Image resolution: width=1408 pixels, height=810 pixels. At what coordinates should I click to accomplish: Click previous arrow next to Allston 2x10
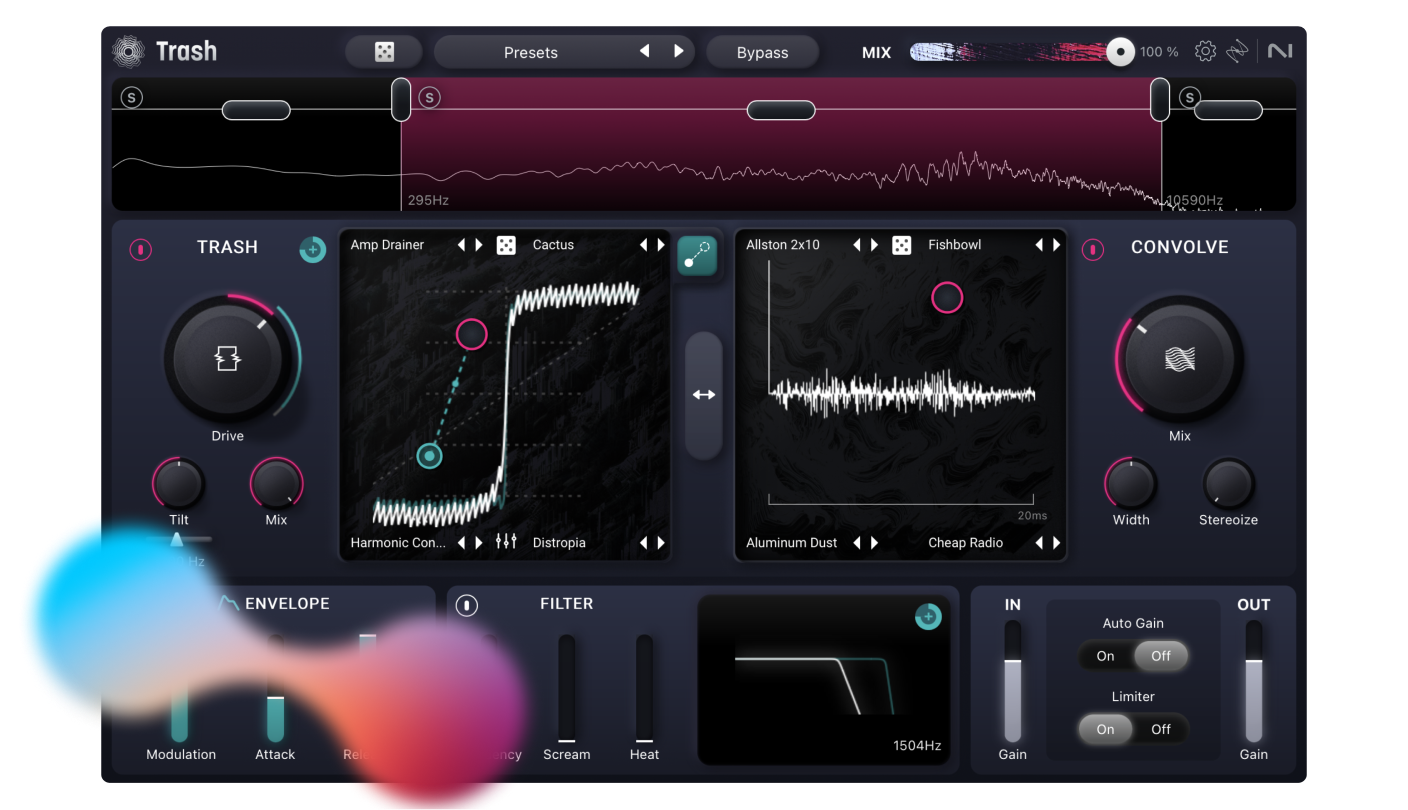click(857, 245)
